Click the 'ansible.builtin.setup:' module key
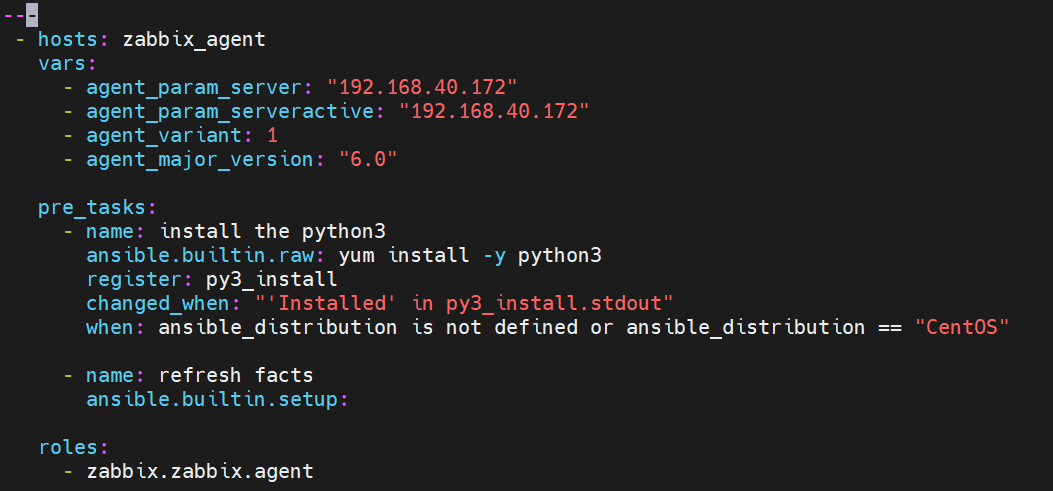This screenshot has width=1053, height=491. pos(218,400)
